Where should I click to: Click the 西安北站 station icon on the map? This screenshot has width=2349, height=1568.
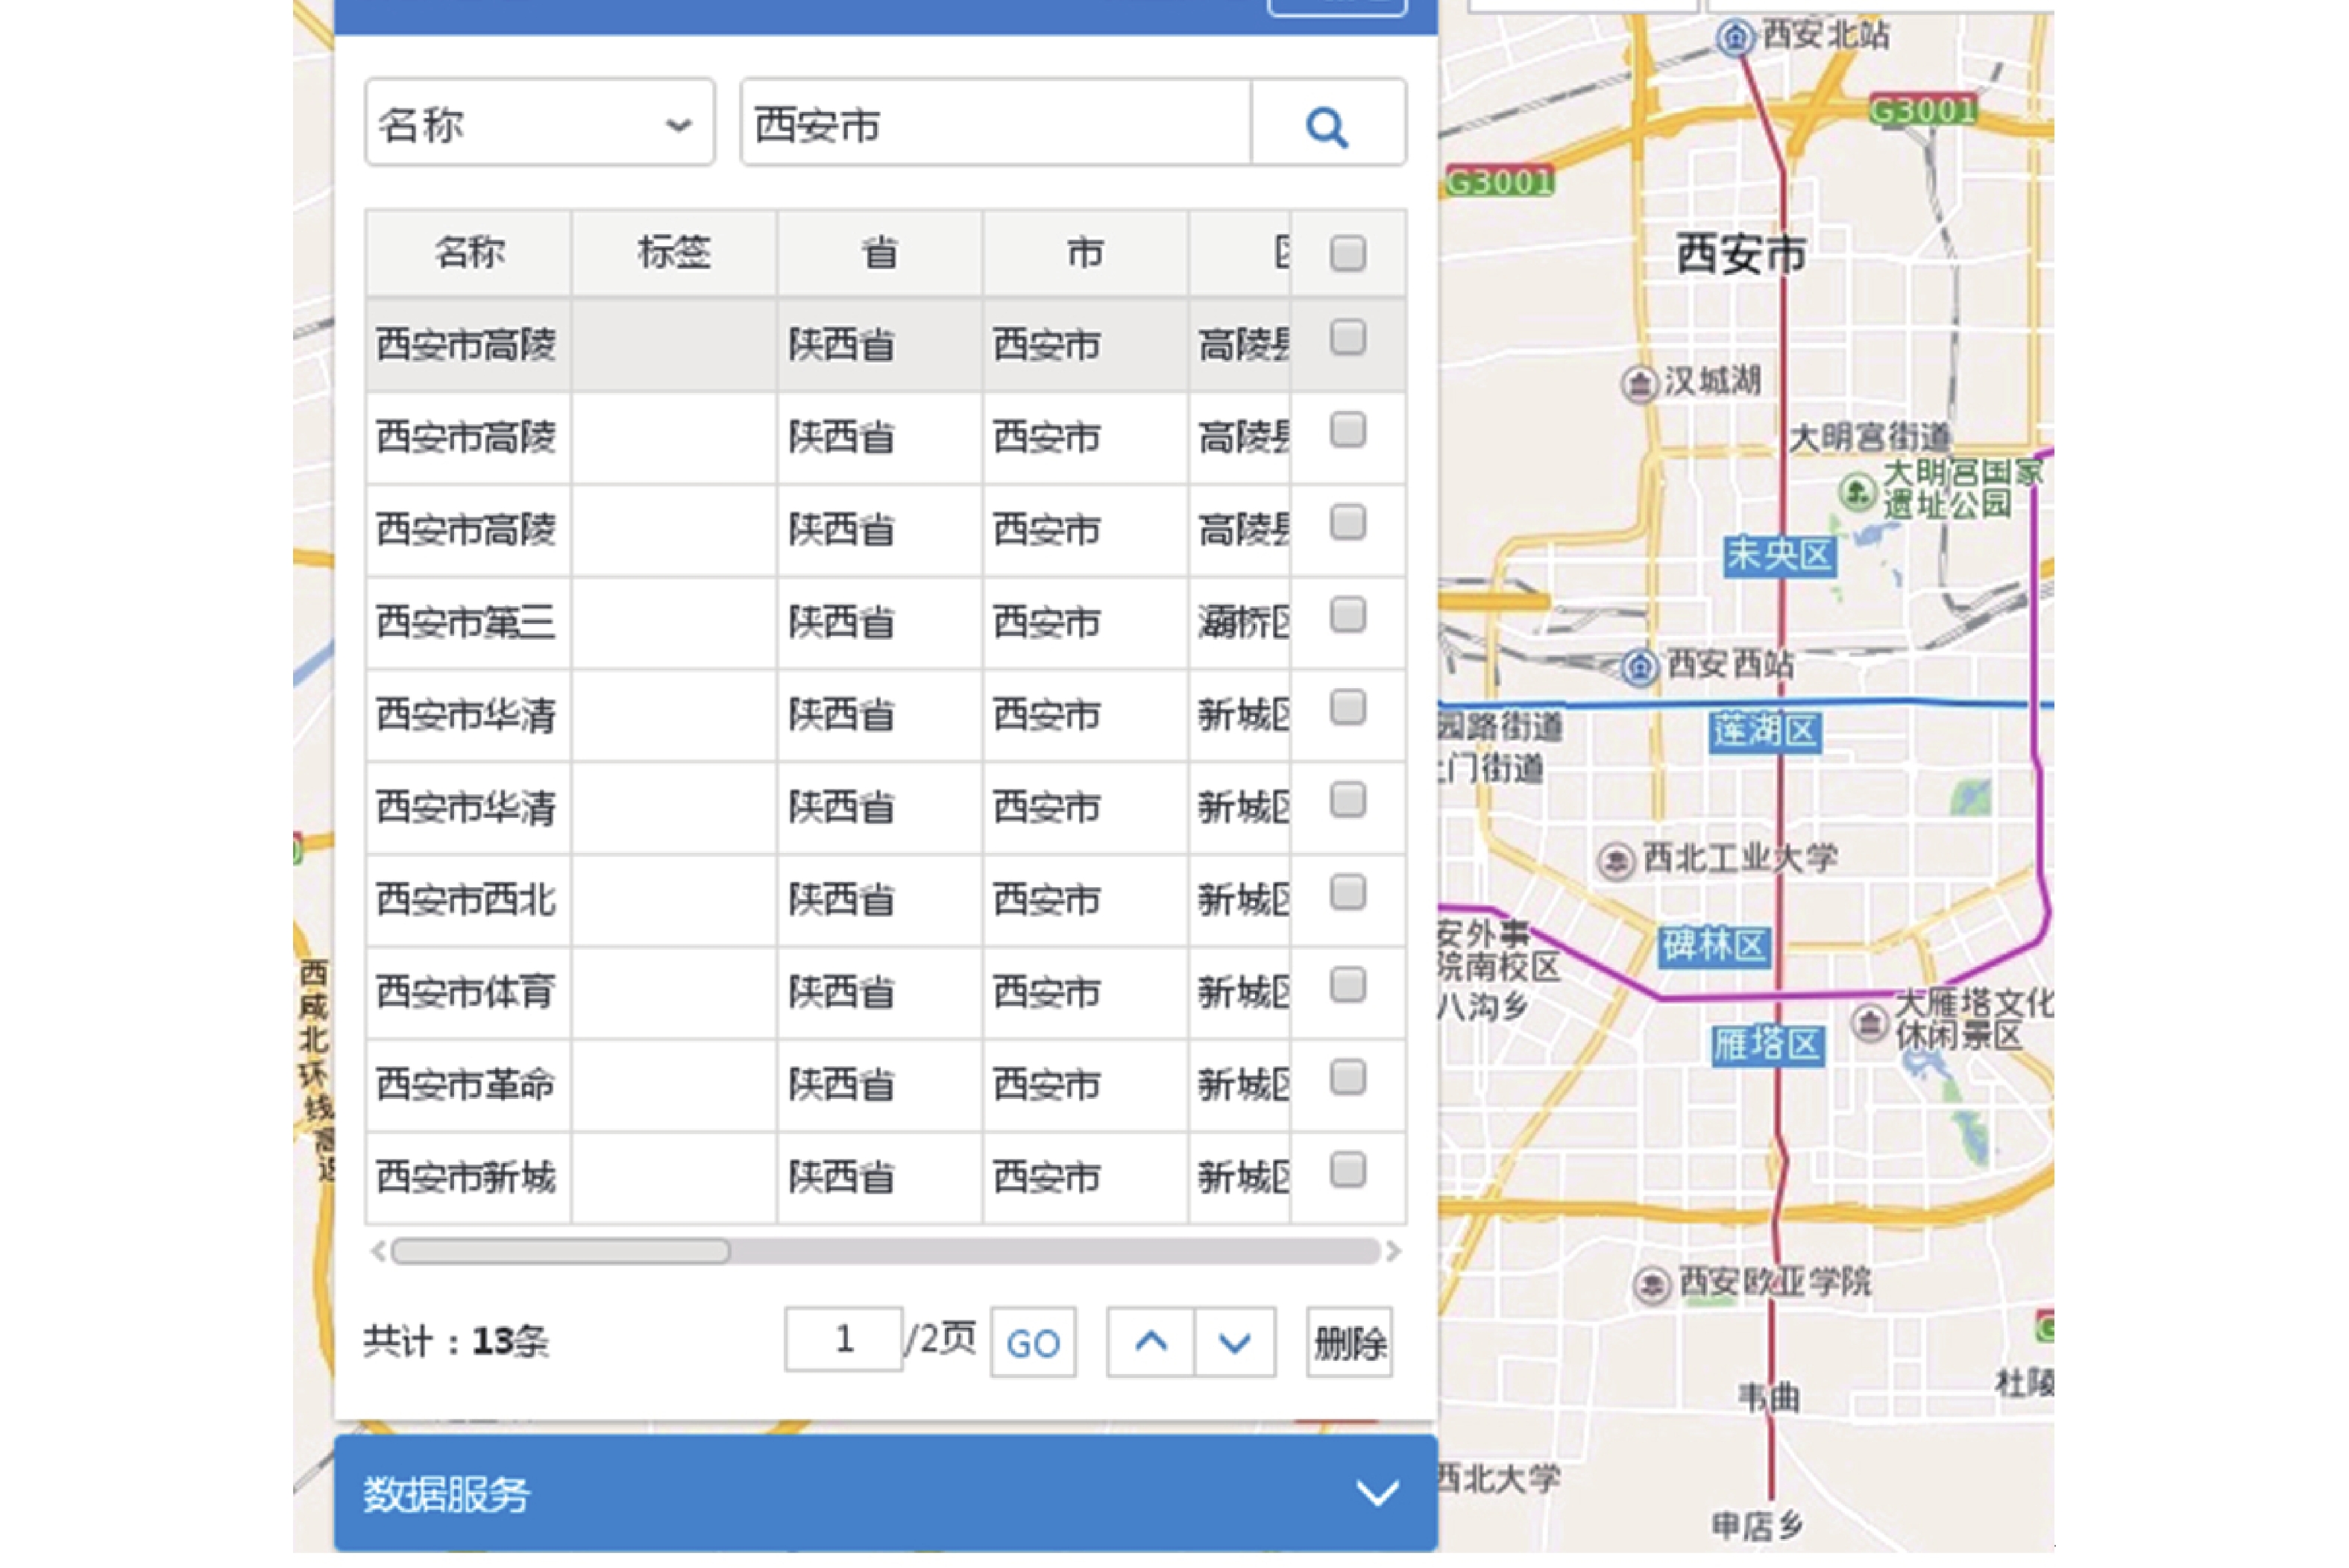[x=1735, y=38]
